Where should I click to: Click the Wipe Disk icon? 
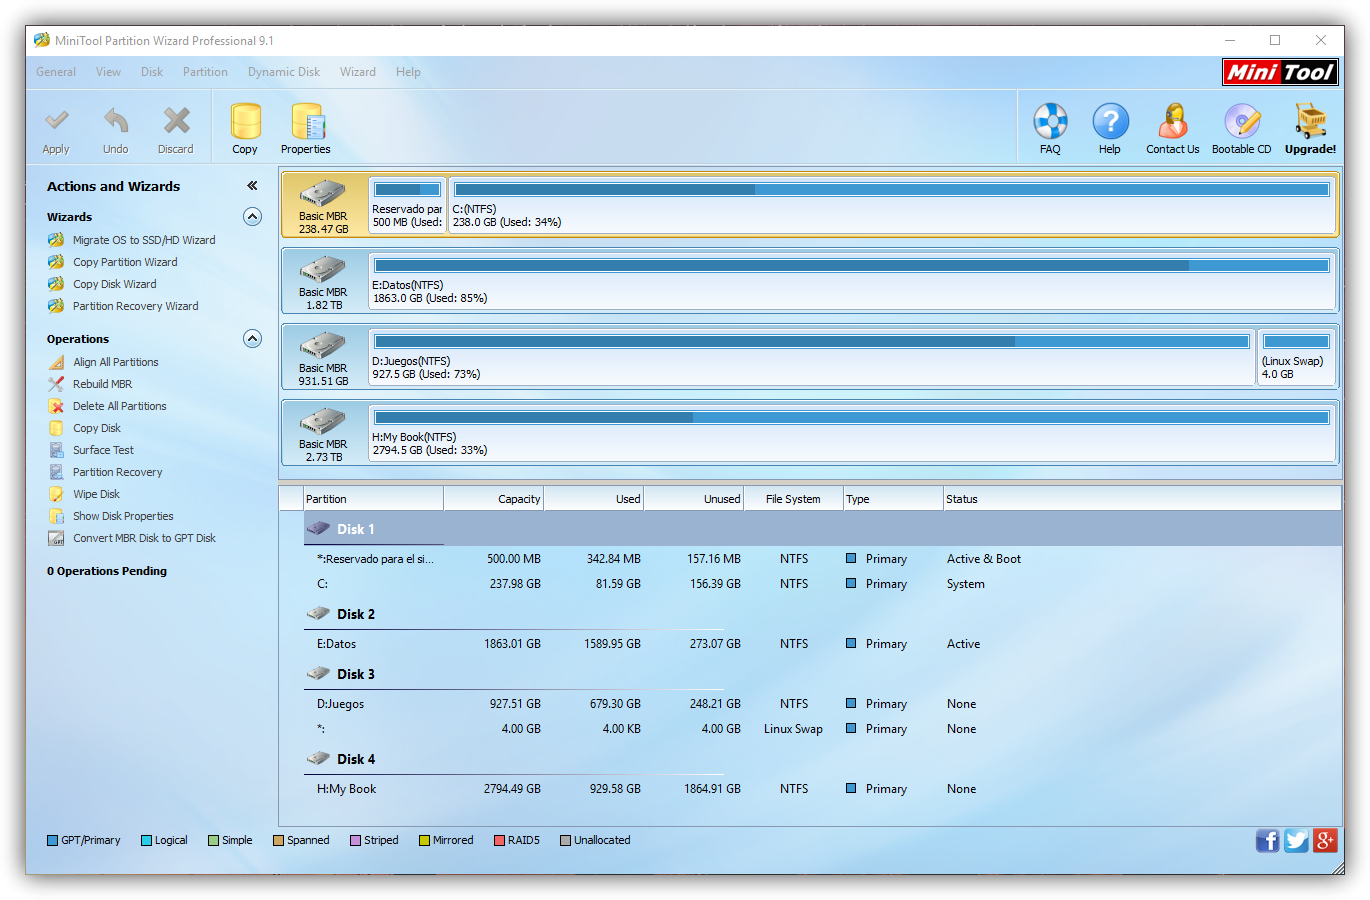click(x=56, y=494)
